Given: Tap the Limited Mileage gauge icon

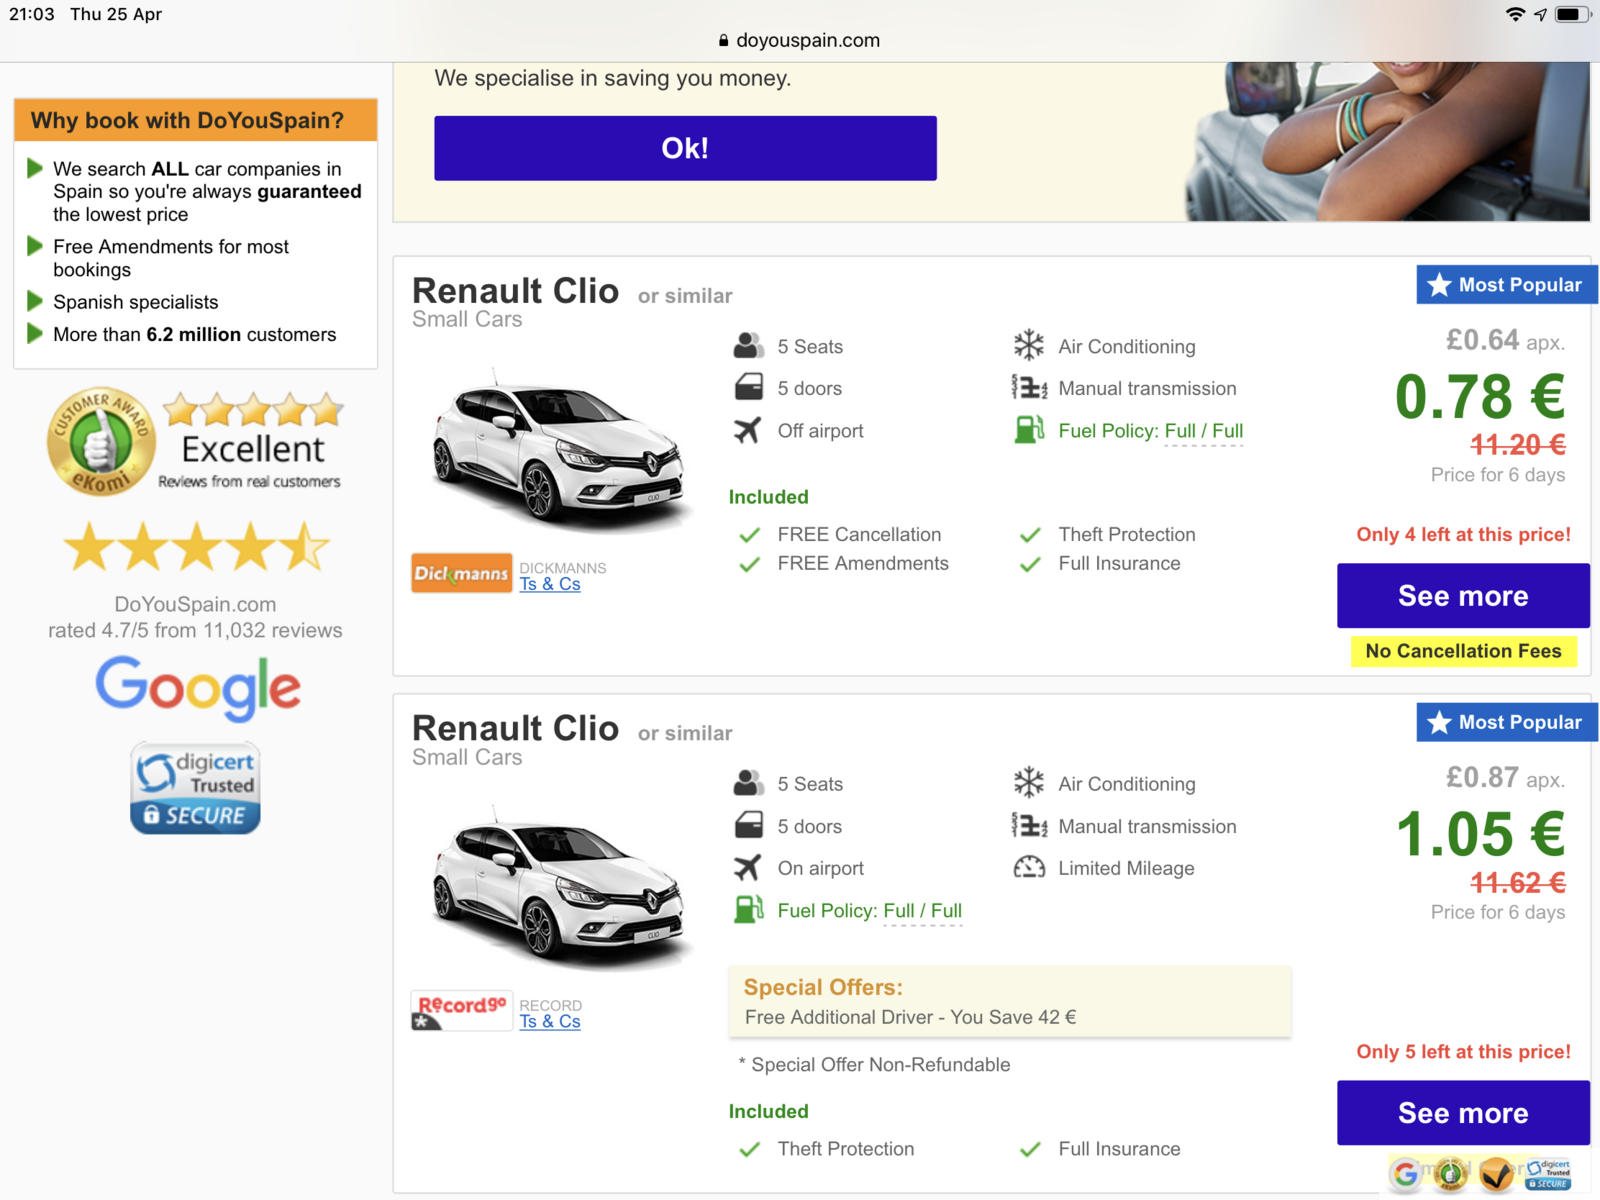Looking at the screenshot, I should tap(1028, 868).
